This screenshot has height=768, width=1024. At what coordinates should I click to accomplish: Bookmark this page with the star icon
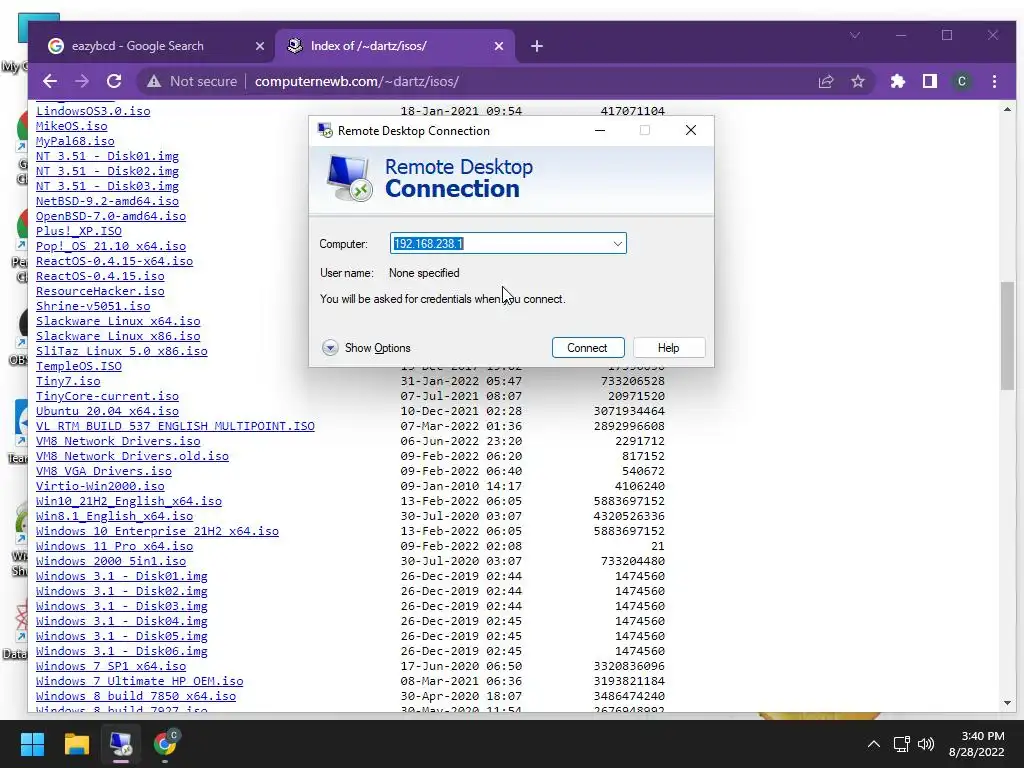point(857,81)
